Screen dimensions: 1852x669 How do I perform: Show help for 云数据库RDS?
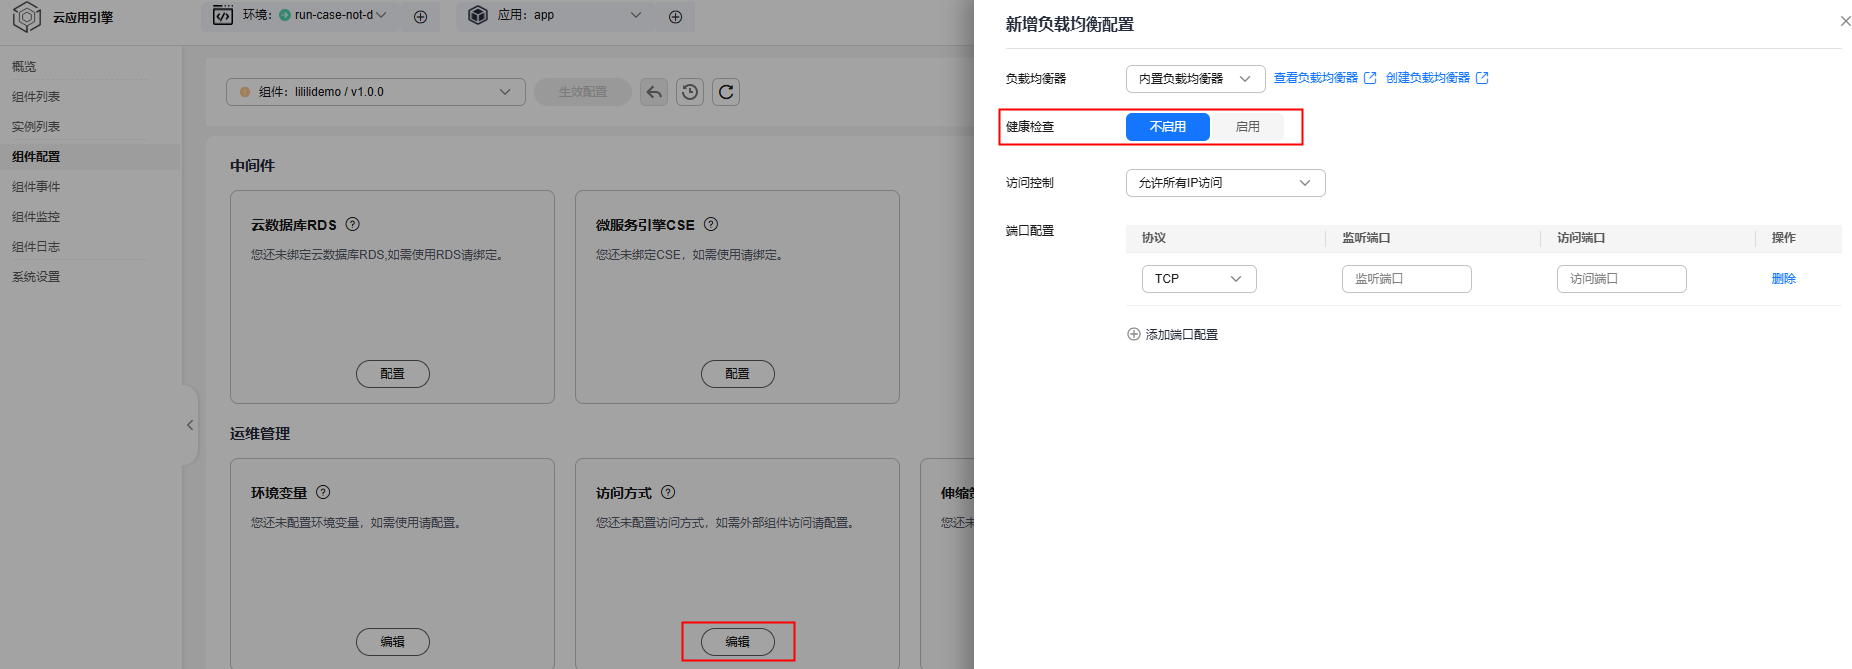[x=352, y=224]
